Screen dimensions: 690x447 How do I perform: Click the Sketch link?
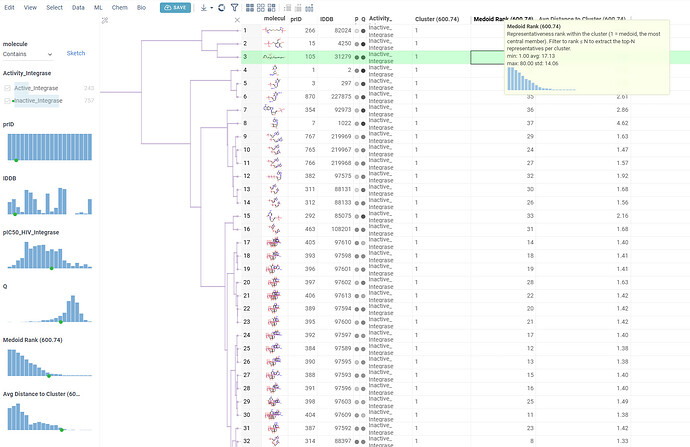coord(76,53)
